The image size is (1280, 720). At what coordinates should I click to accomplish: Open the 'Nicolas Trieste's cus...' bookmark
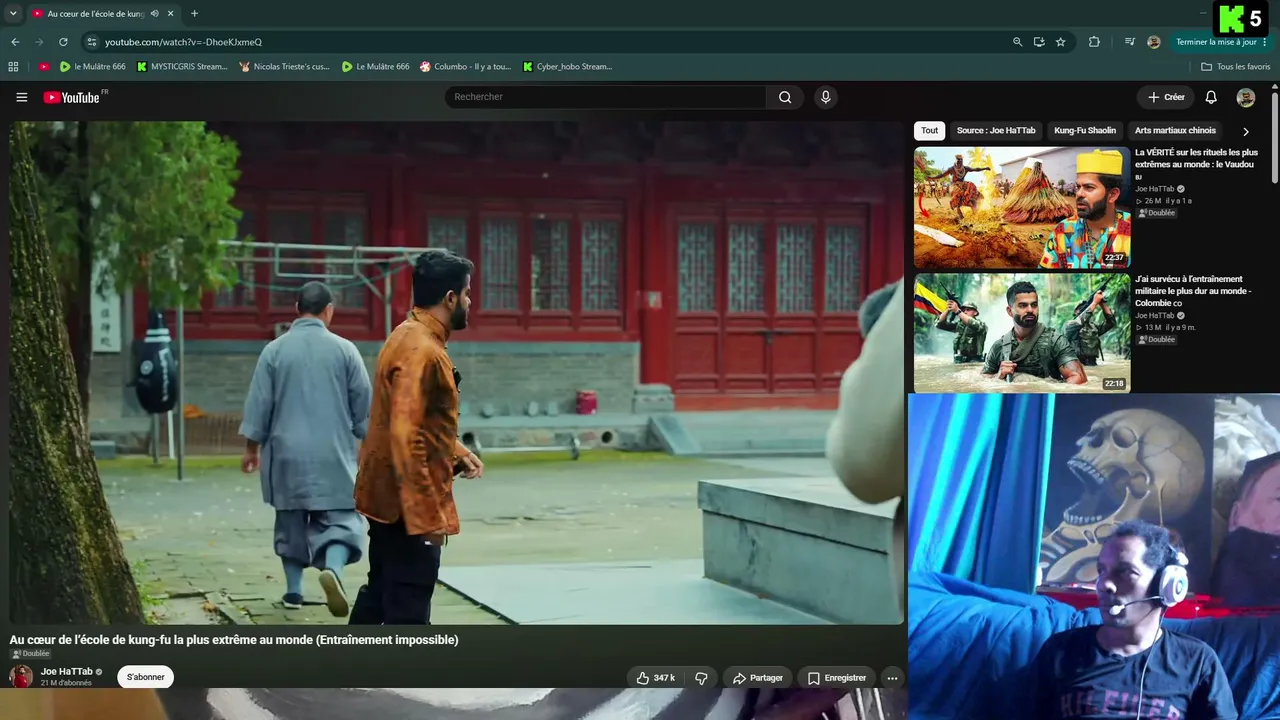[x=283, y=67]
